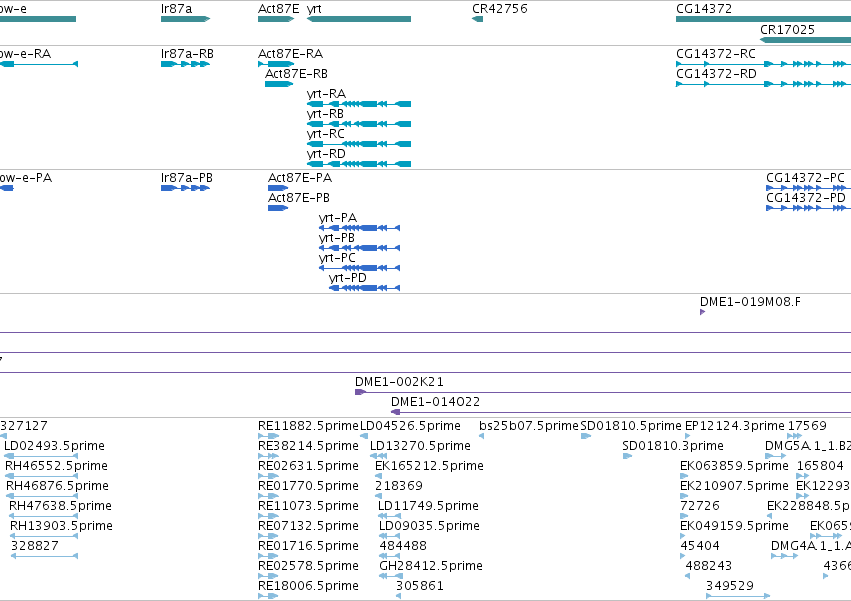Click the Act87E-RA transcript glyph

[x=276, y=64]
